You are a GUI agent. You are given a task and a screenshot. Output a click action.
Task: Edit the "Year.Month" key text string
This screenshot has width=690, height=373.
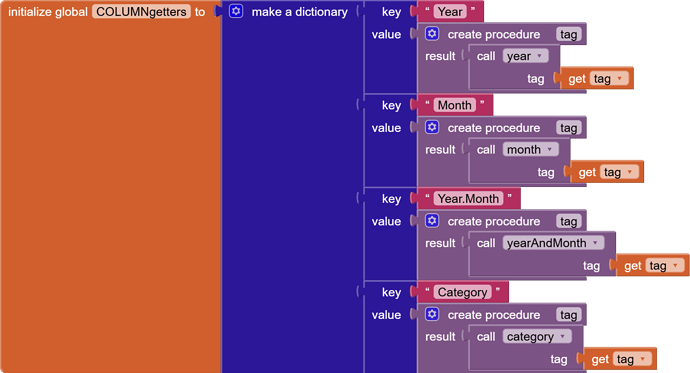[x=468, y=199]
